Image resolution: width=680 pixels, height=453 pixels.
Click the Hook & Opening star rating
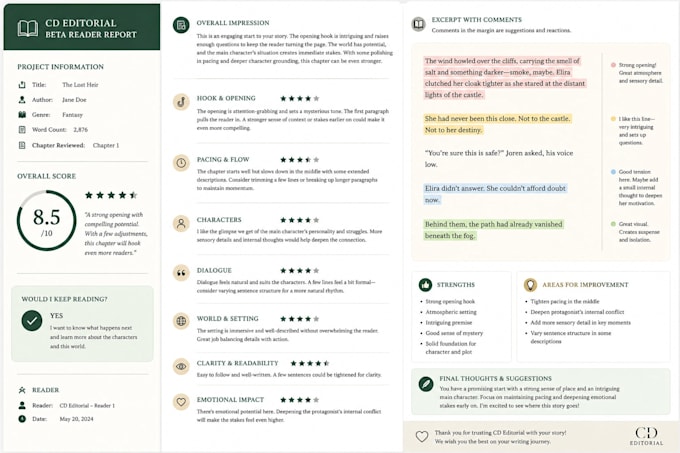click(x=299, y=99)
